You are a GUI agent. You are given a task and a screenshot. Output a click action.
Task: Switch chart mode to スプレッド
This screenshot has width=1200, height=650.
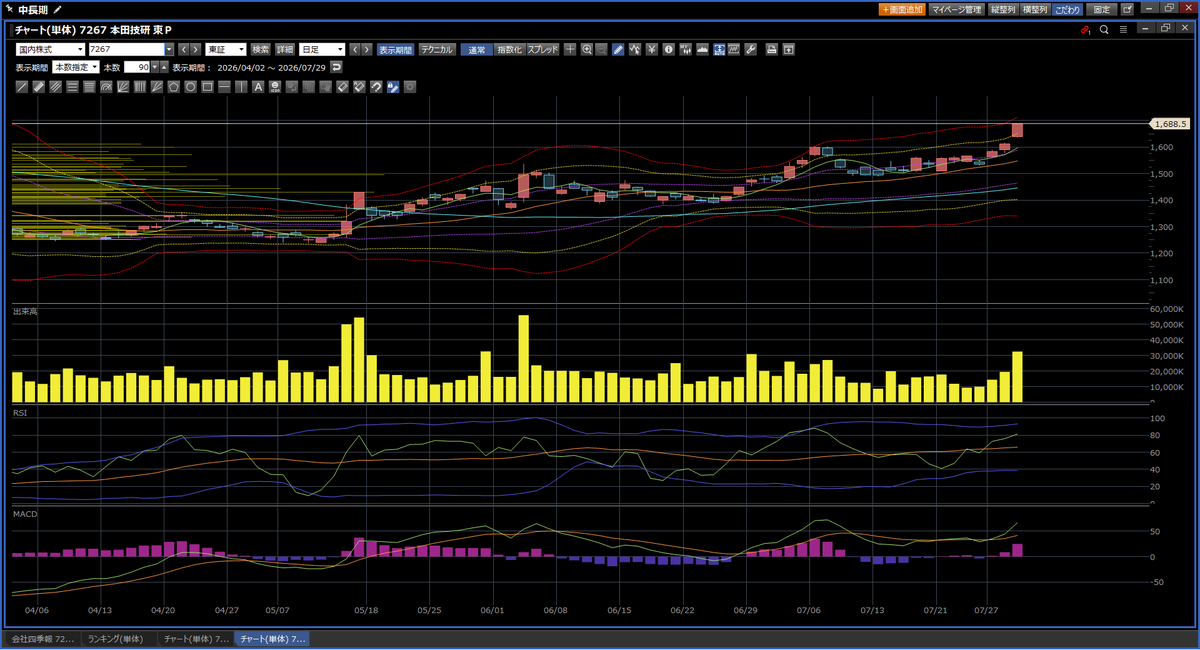click(x=543, y=49)
